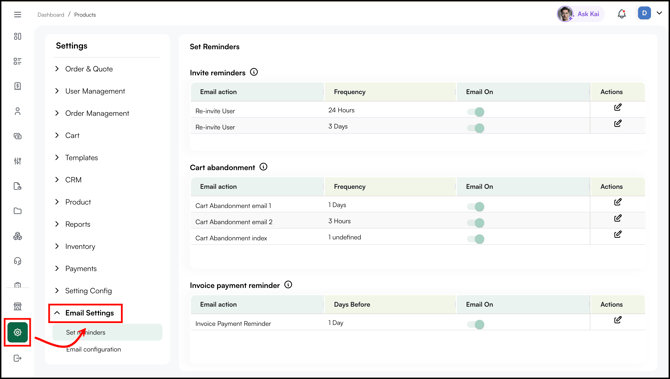
Task: Click the logout icon in sidebar
Action: coord(18,358)
